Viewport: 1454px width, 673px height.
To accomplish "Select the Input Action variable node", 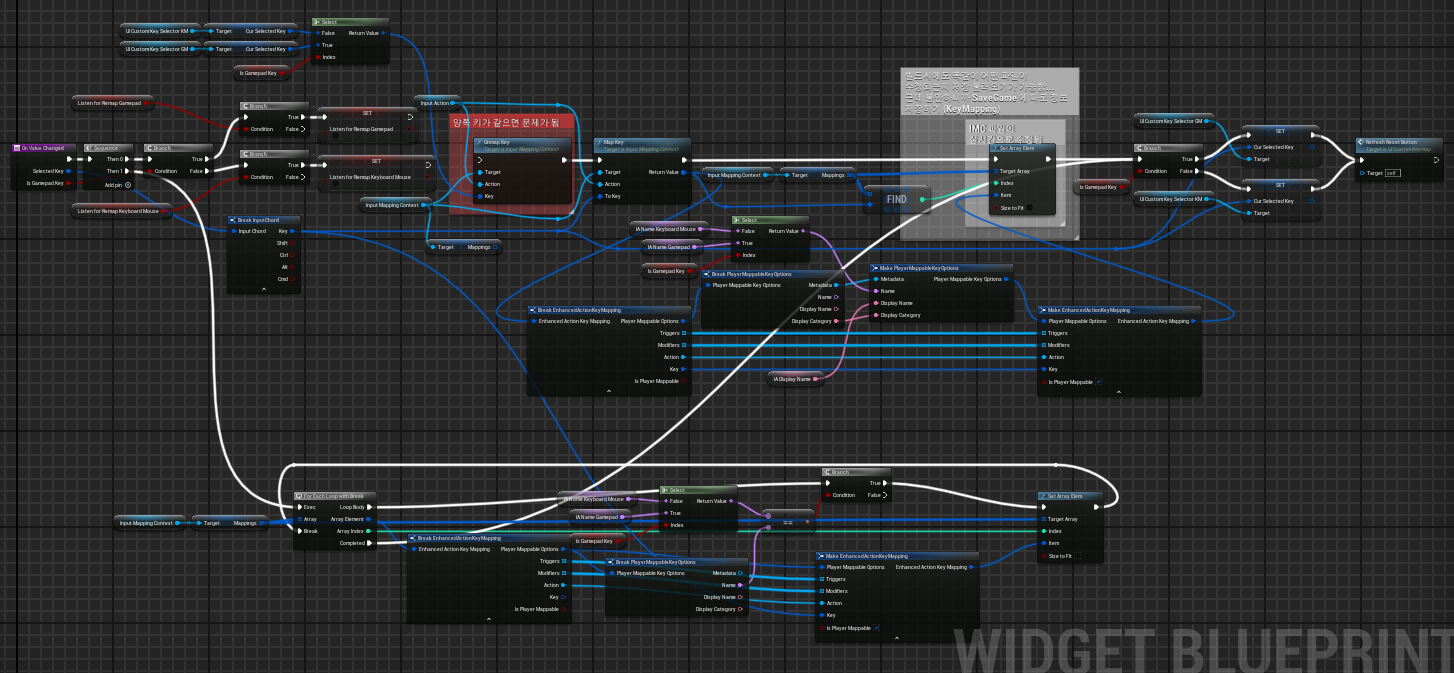I will (x=437, y=102).
